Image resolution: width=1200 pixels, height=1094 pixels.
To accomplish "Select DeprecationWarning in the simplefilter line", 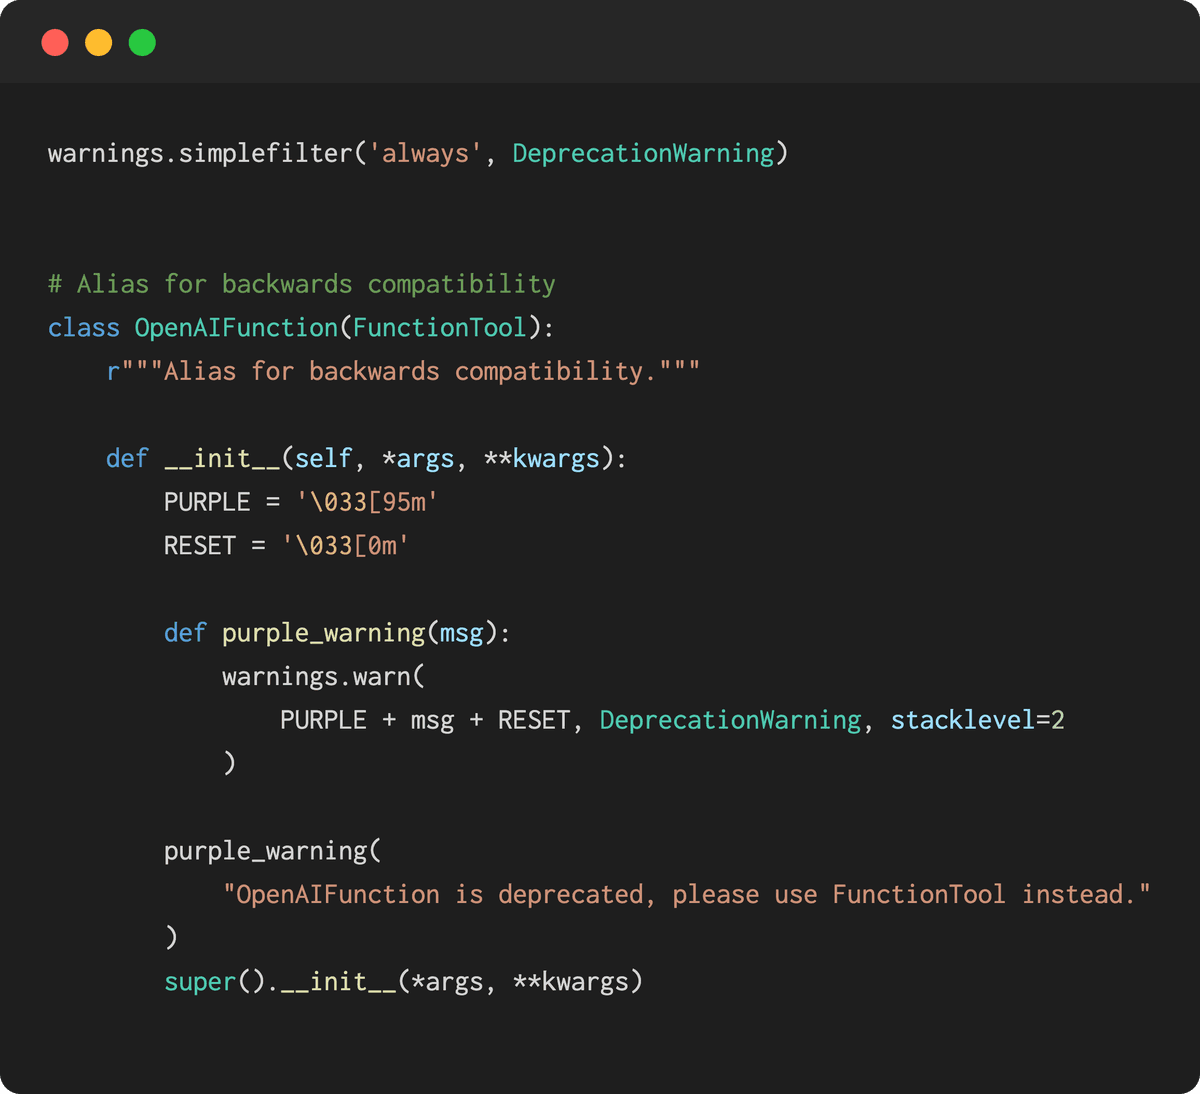I will 643,153.
